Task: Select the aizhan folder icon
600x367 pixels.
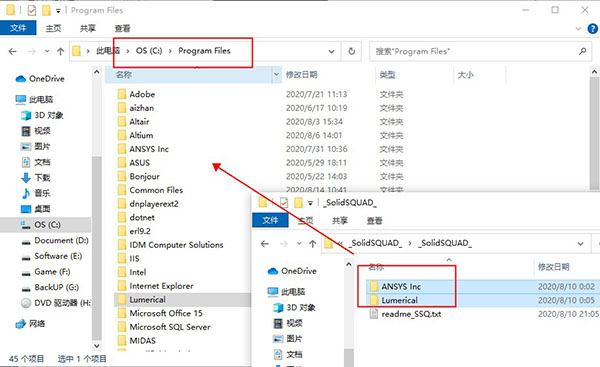Action: (122, 108)
